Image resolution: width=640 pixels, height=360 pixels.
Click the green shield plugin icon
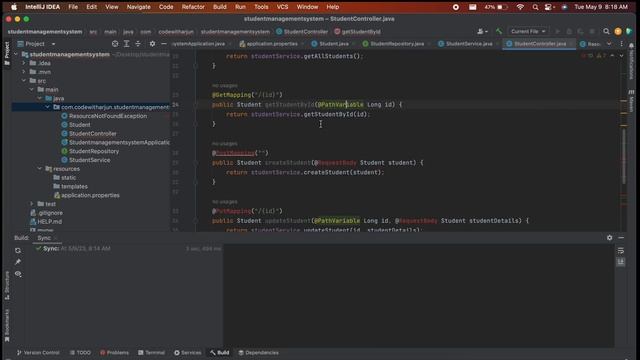(629, 31)
